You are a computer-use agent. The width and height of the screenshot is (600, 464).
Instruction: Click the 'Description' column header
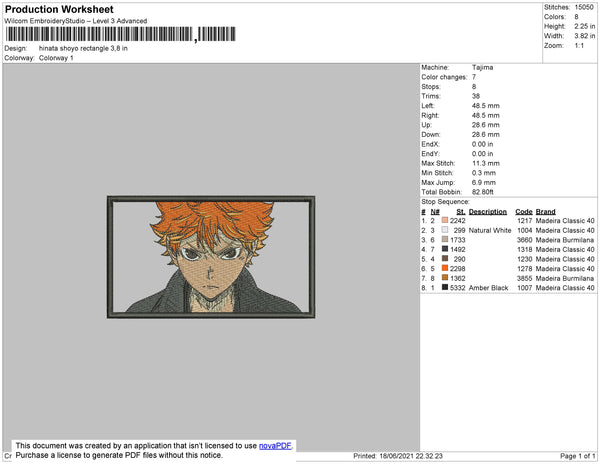[488, 212]
